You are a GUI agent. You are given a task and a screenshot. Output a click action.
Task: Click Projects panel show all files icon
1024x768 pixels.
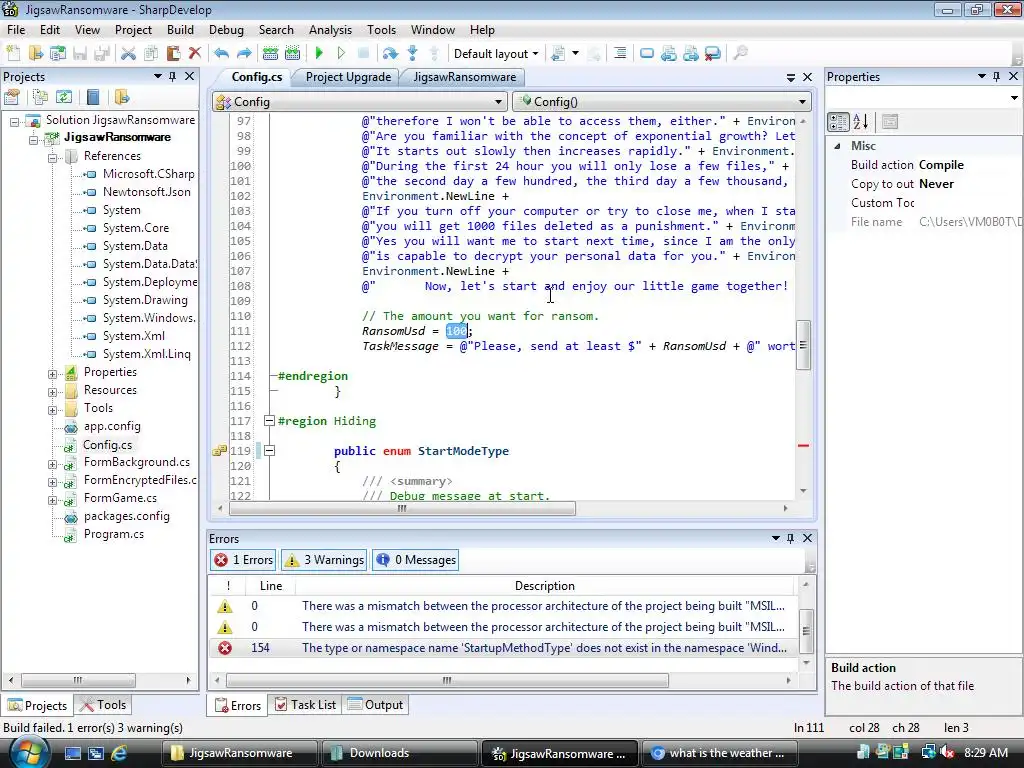coord(40,97)
